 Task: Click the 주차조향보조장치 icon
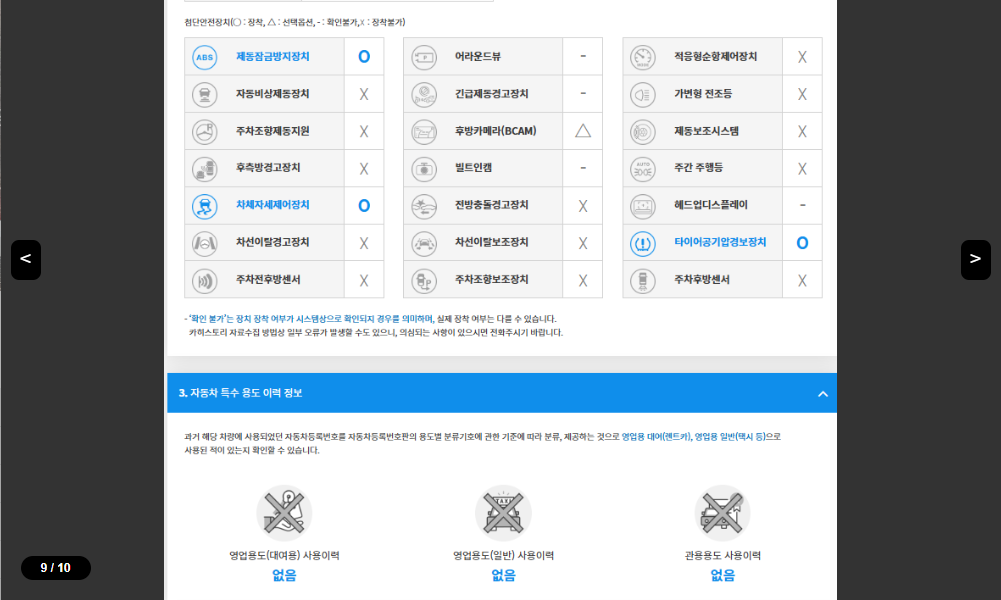tap(424, 281)
